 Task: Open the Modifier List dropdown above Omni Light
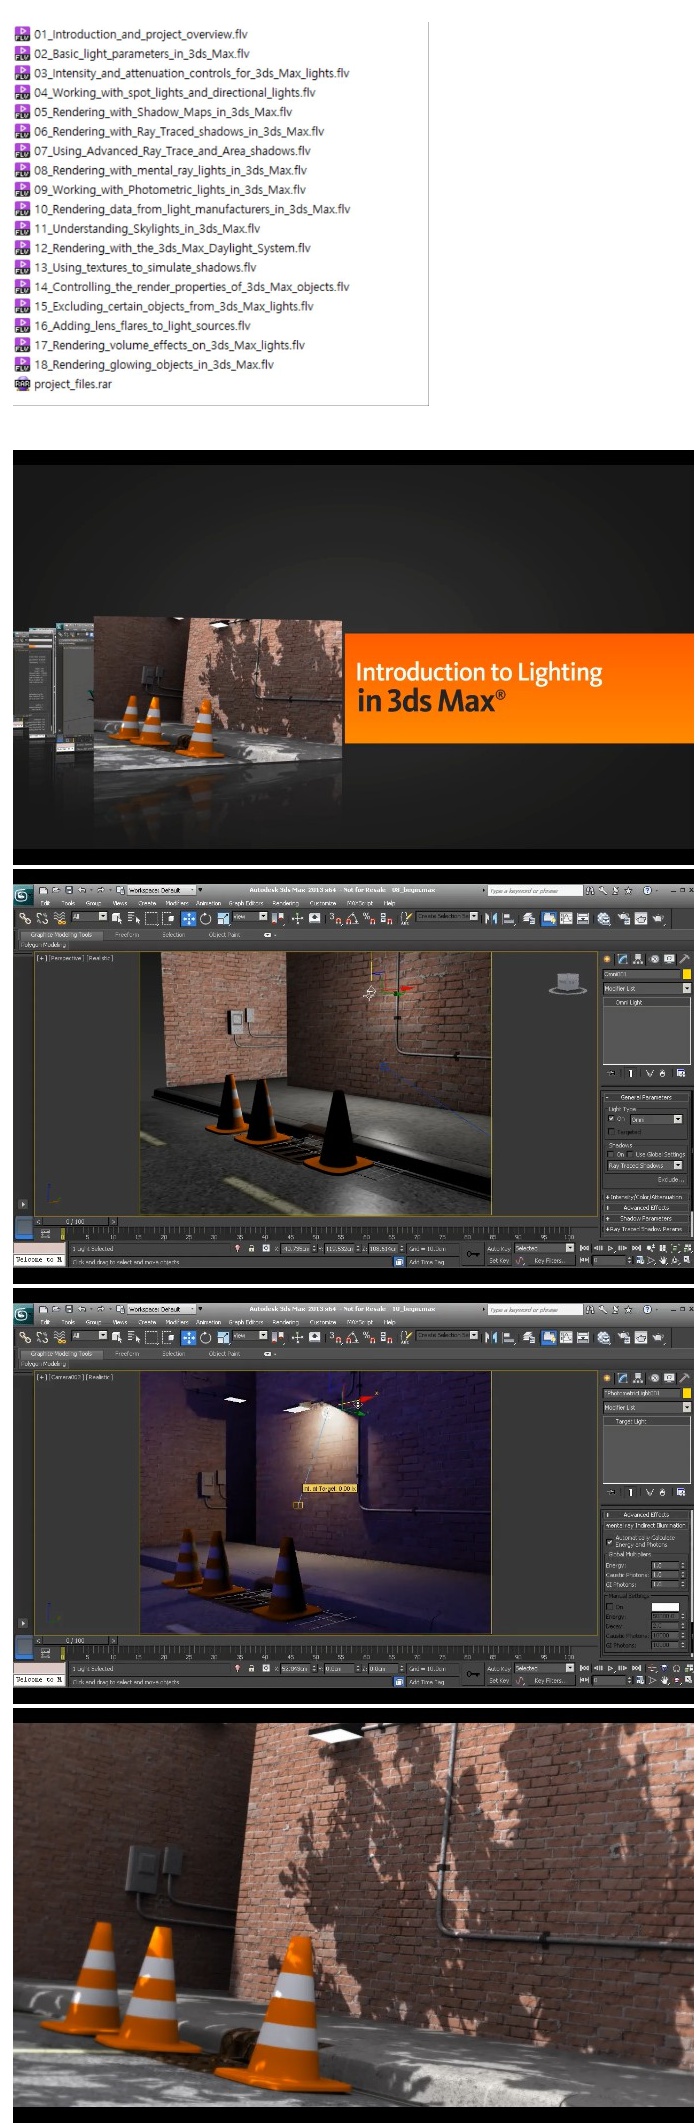[x=647, y=988]
